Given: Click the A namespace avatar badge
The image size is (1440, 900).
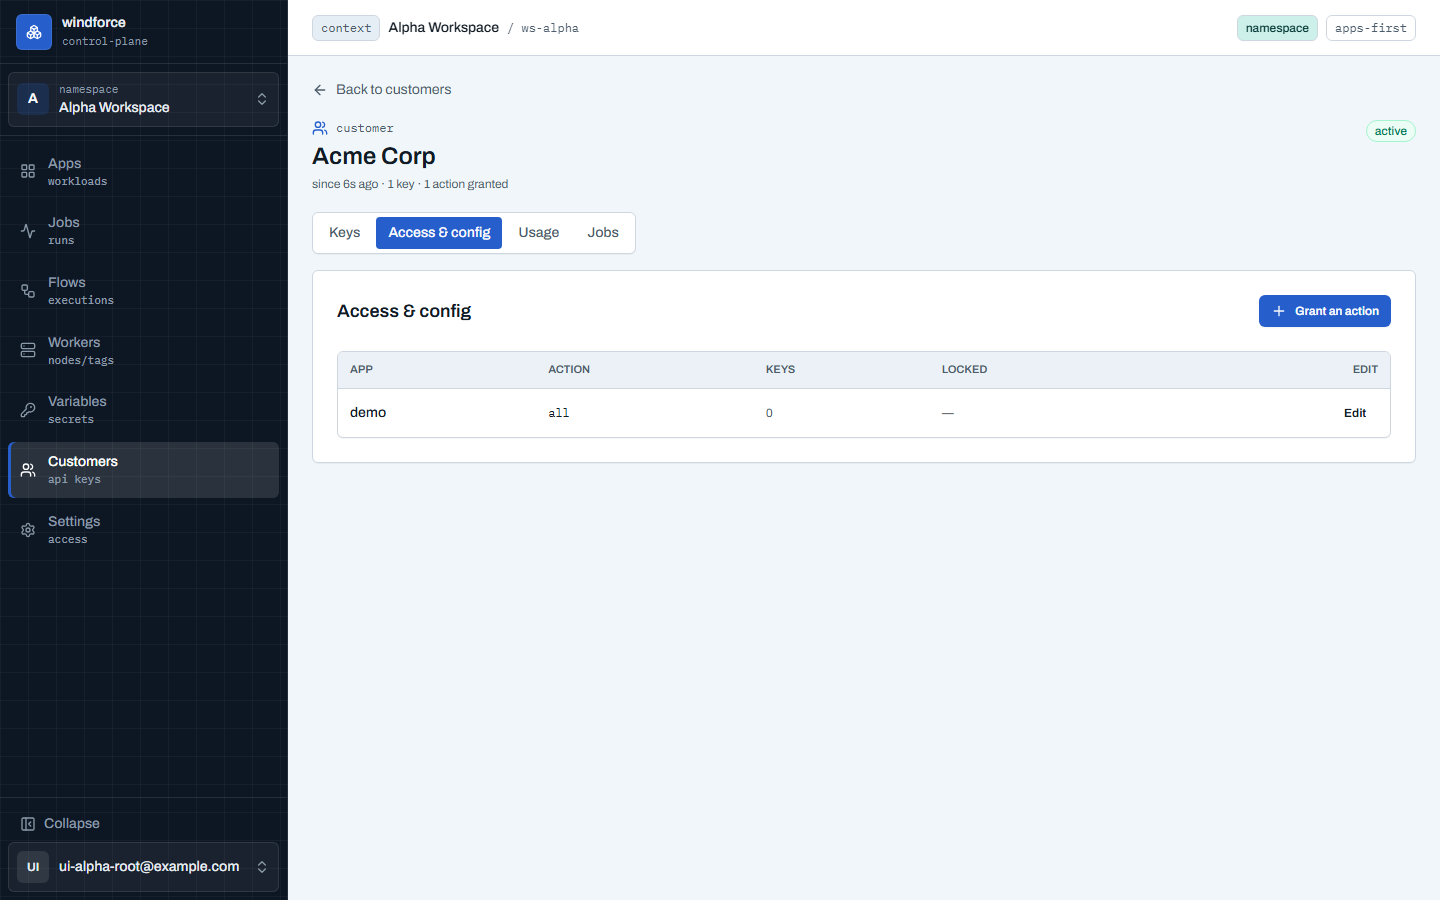Looking at the screenshot, I should coord(33,98).
